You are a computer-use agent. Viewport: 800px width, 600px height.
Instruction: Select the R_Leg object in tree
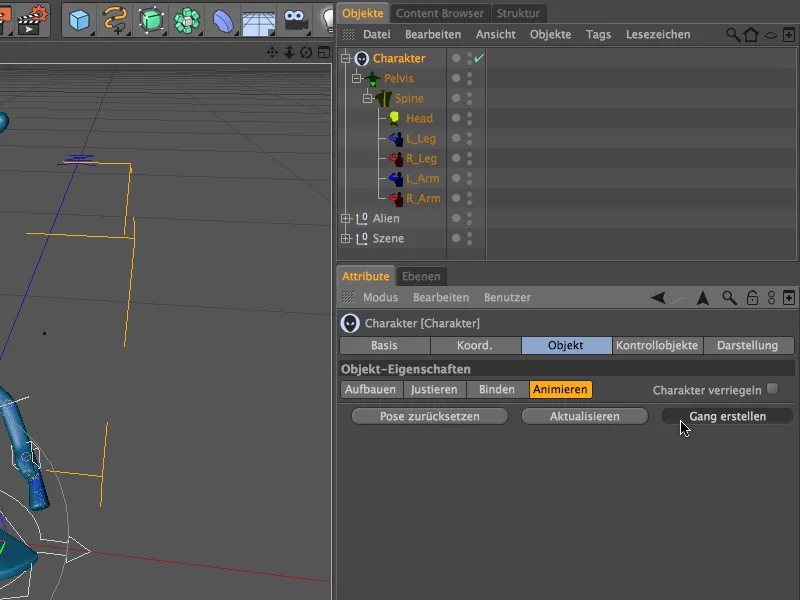pos(421,159)
